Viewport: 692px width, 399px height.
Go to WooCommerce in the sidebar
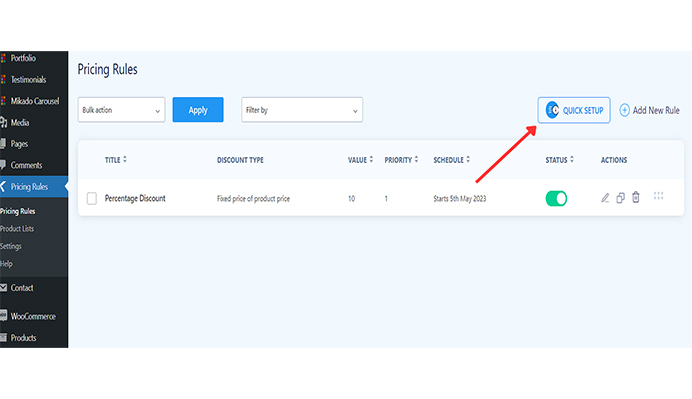33,316
